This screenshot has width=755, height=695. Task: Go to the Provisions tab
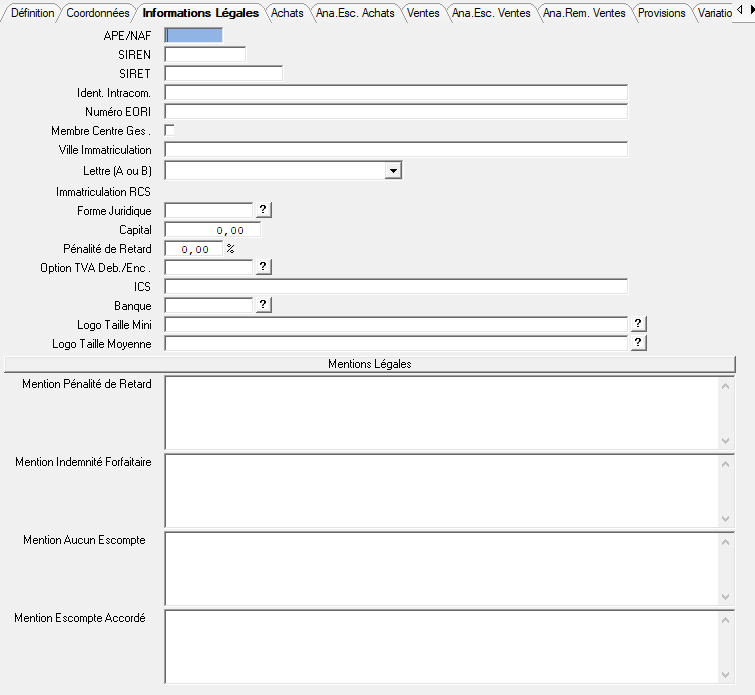coord(661,13)
